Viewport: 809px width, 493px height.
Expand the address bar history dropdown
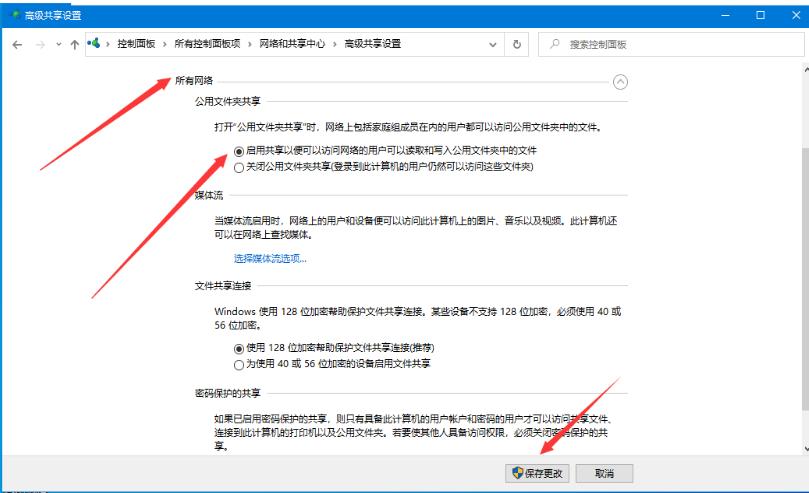tap(493, 45)
